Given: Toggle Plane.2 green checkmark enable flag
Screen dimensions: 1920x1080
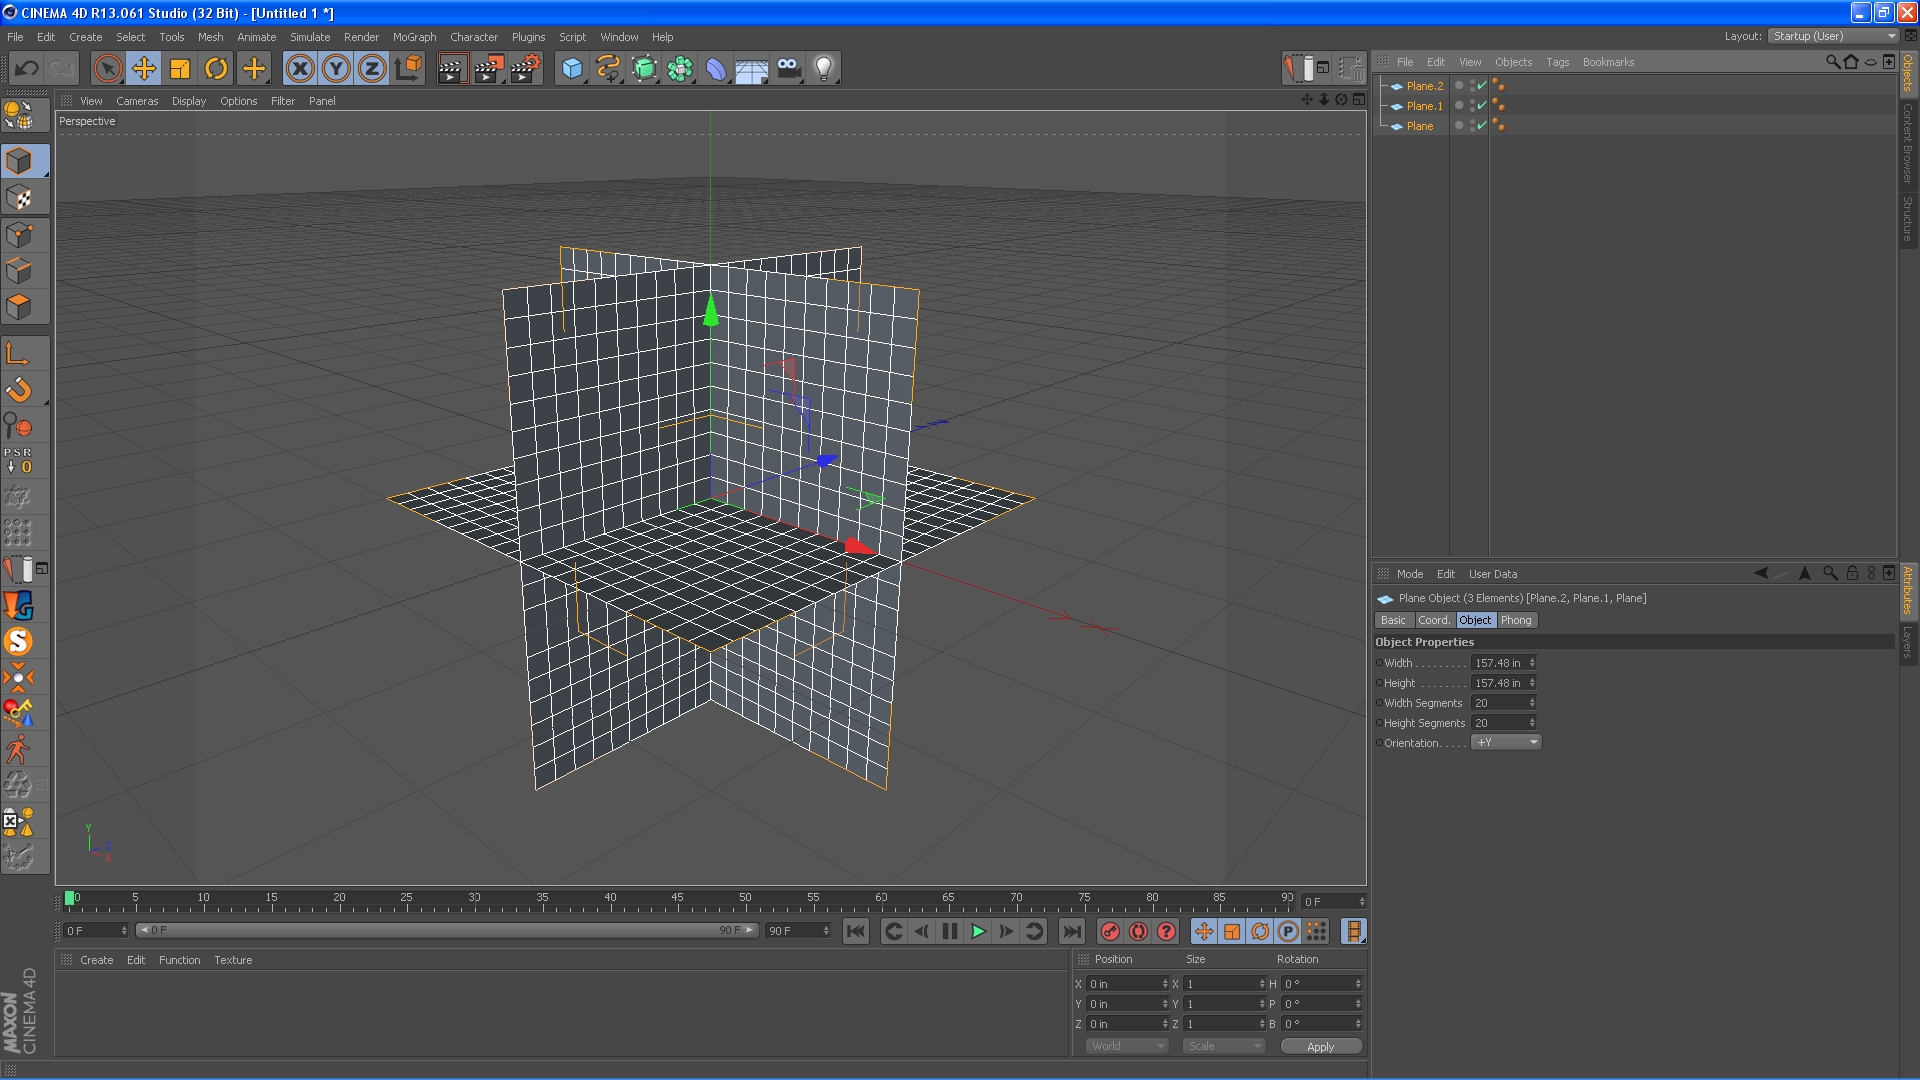Looking at the screenshot, I should pos(1481,86).
